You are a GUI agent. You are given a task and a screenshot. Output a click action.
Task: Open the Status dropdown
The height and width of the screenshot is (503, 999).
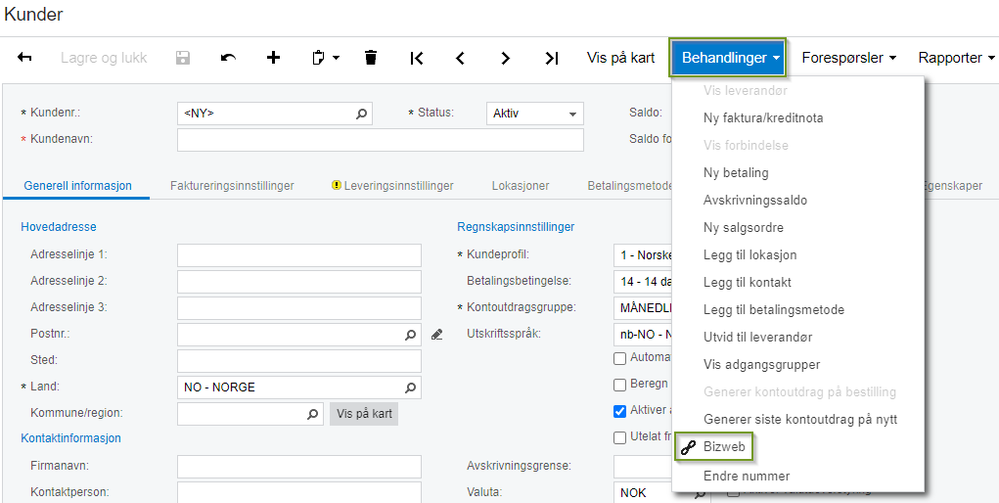coord(535,113)
